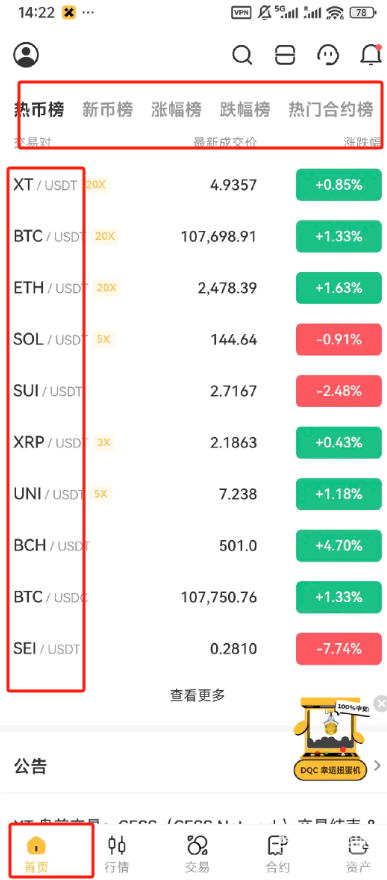387x880 pixels.
Task: Expand the 公告 announcements chevron
Action: click(x=377, y=766)
